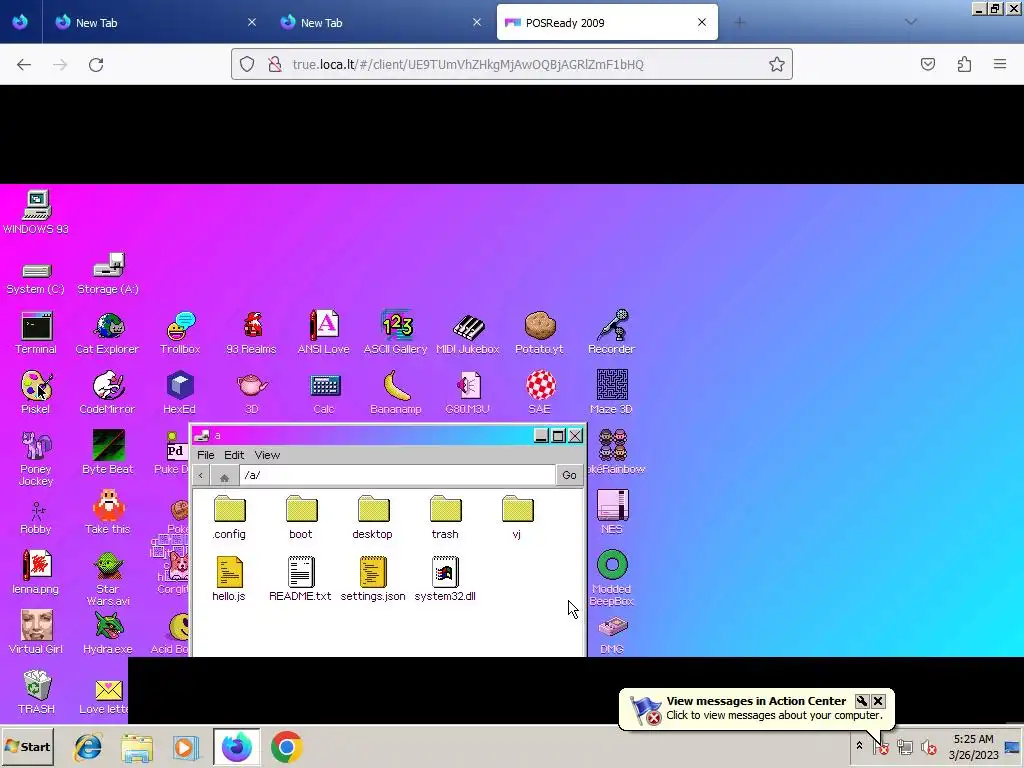
Task: Click the /a/ path input field
Action: pyautogui.click(x=397, y=475)
